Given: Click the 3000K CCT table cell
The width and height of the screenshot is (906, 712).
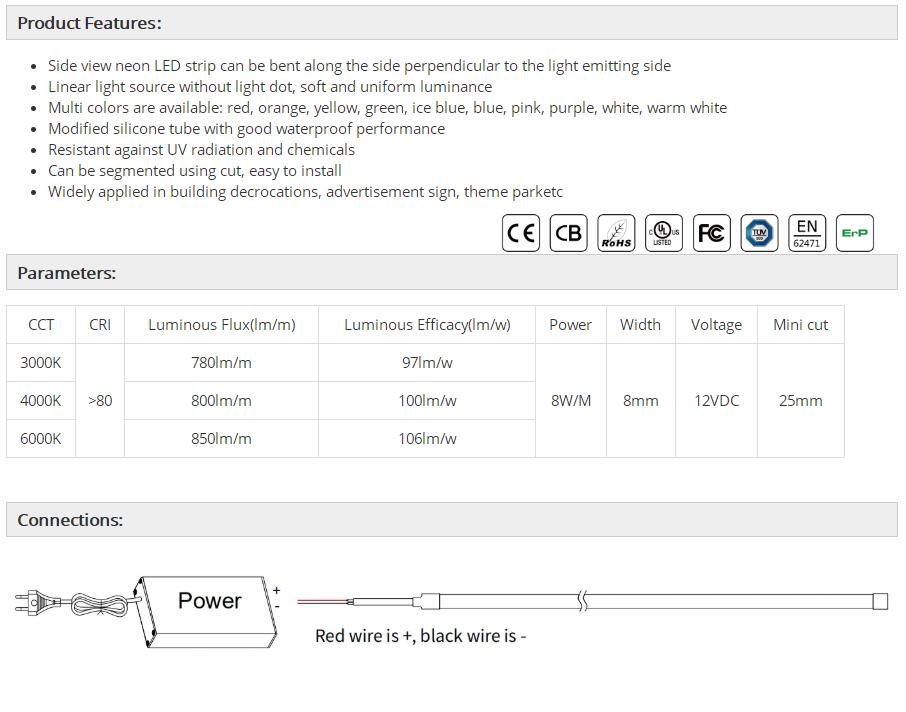Looking at the screenshot, I should [41, 363].
